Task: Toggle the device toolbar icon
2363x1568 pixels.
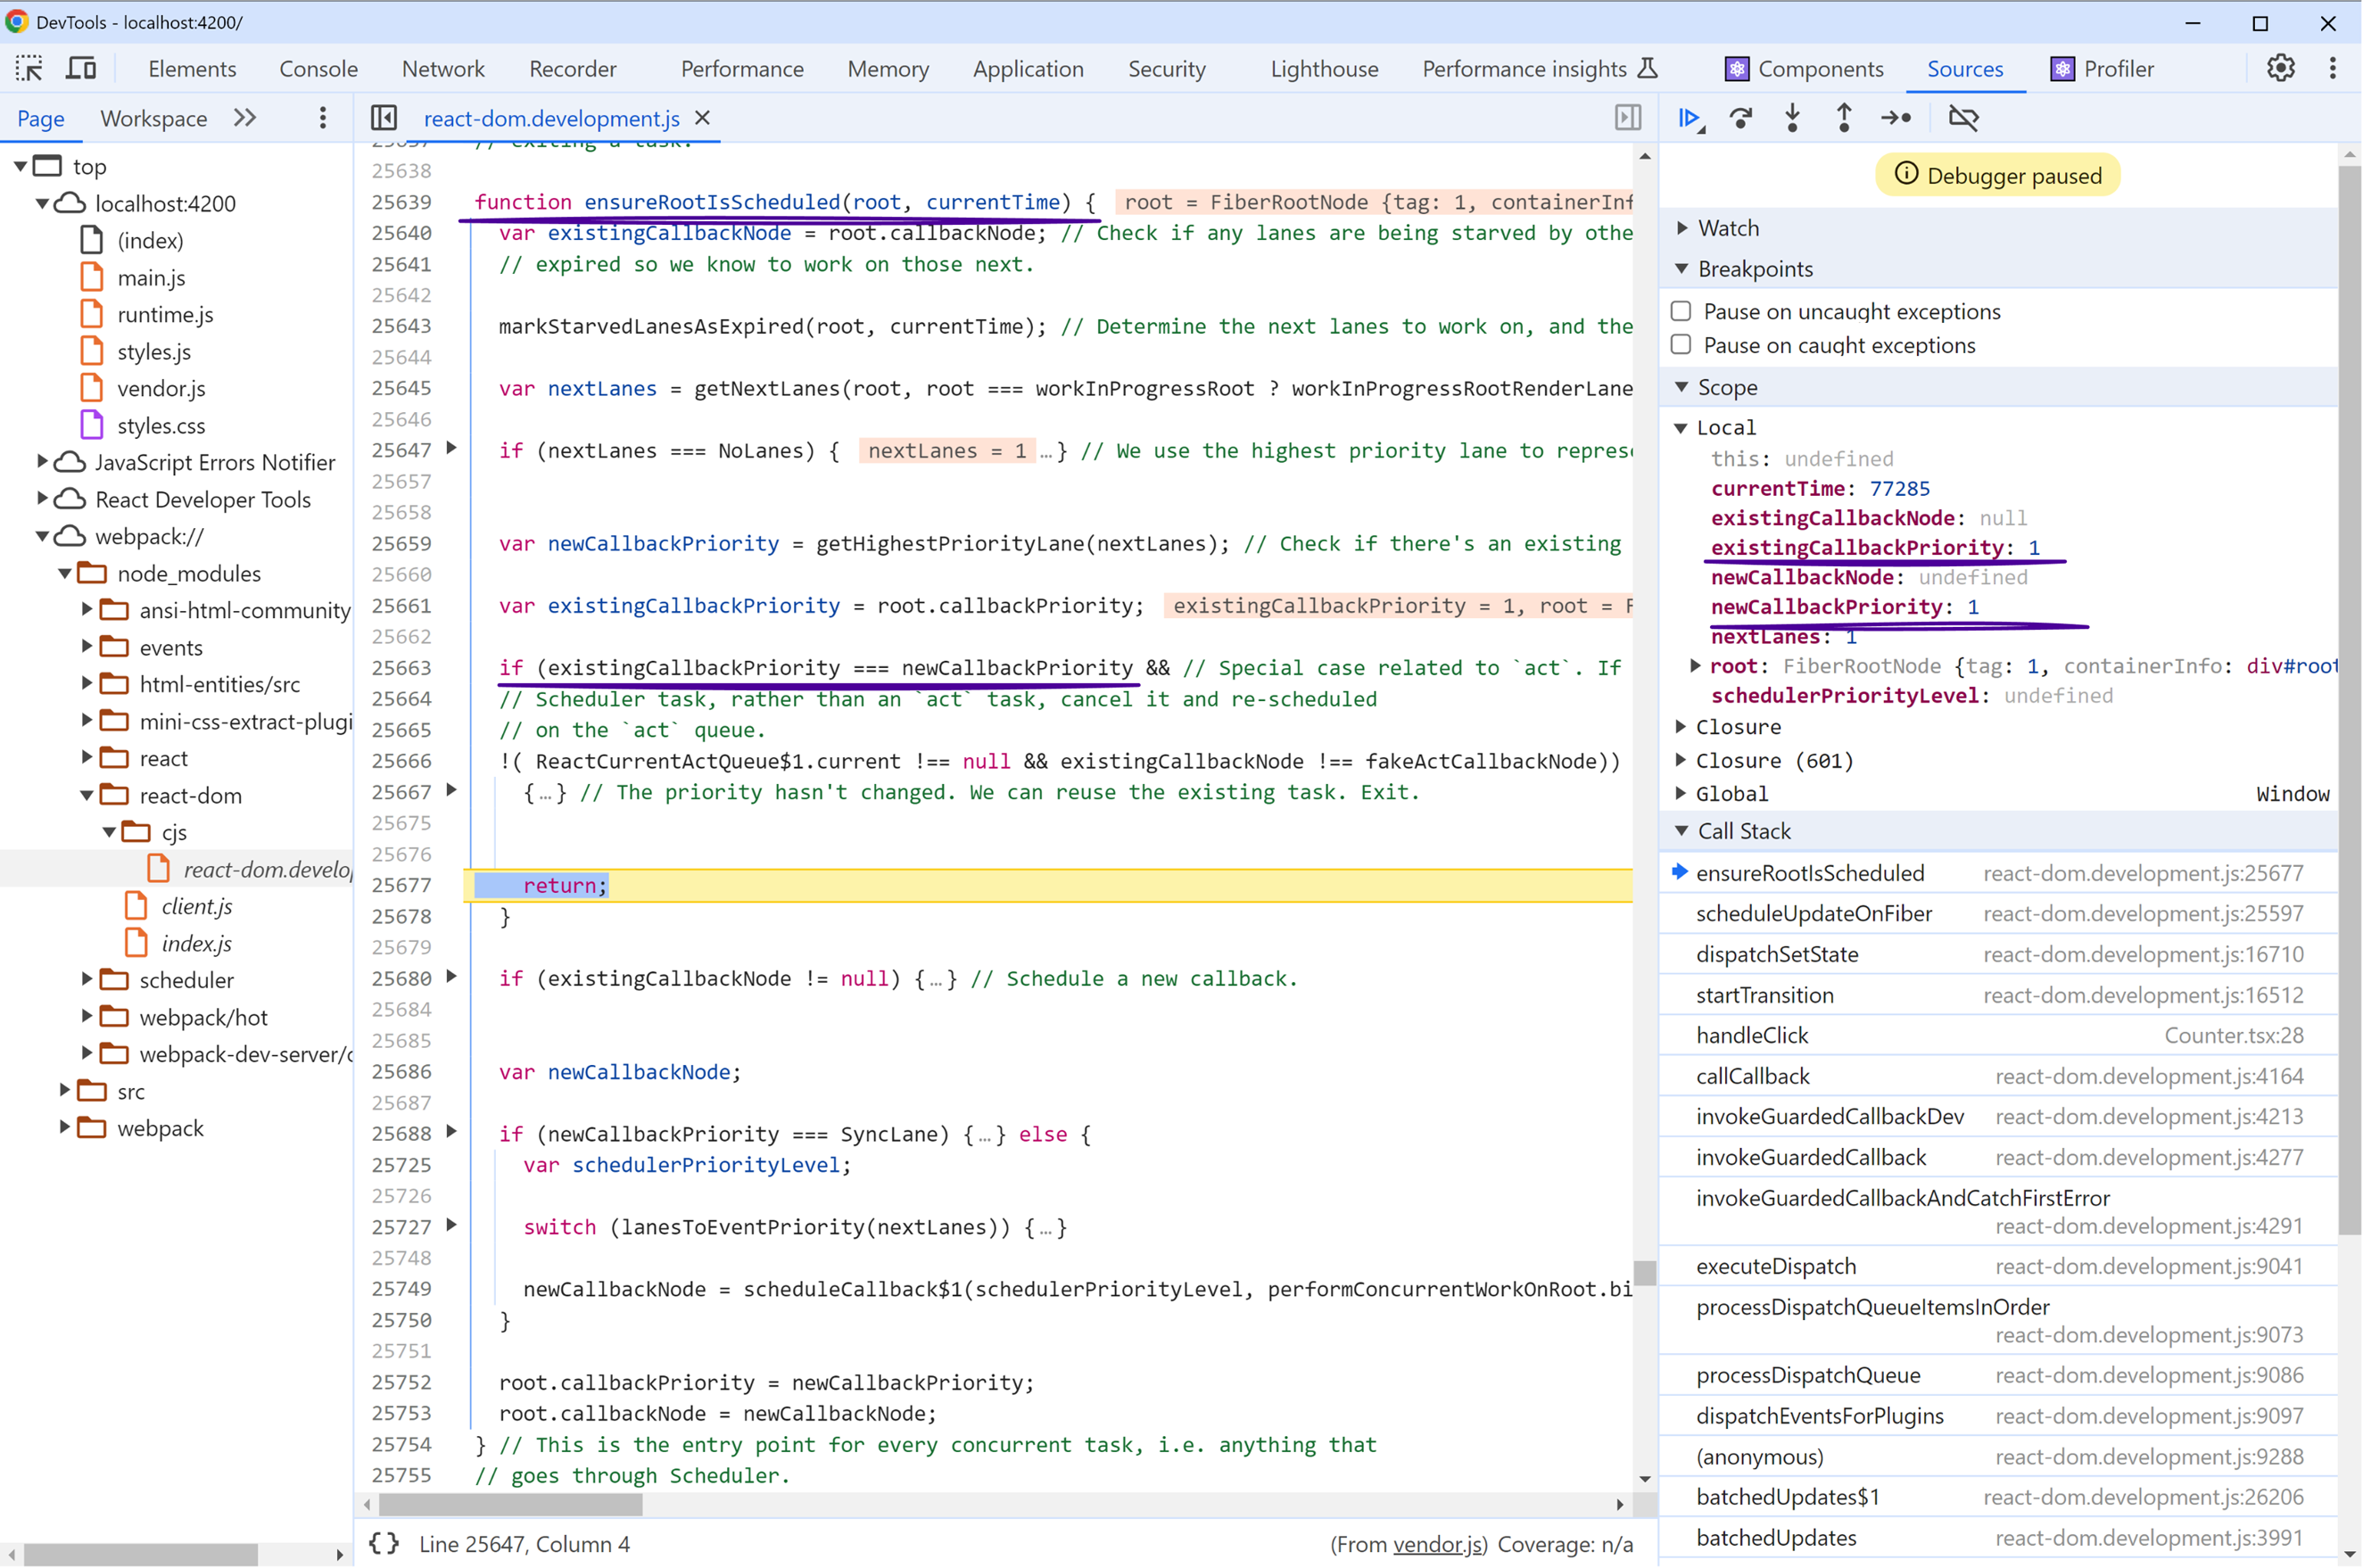Action: tap(81, 69)
